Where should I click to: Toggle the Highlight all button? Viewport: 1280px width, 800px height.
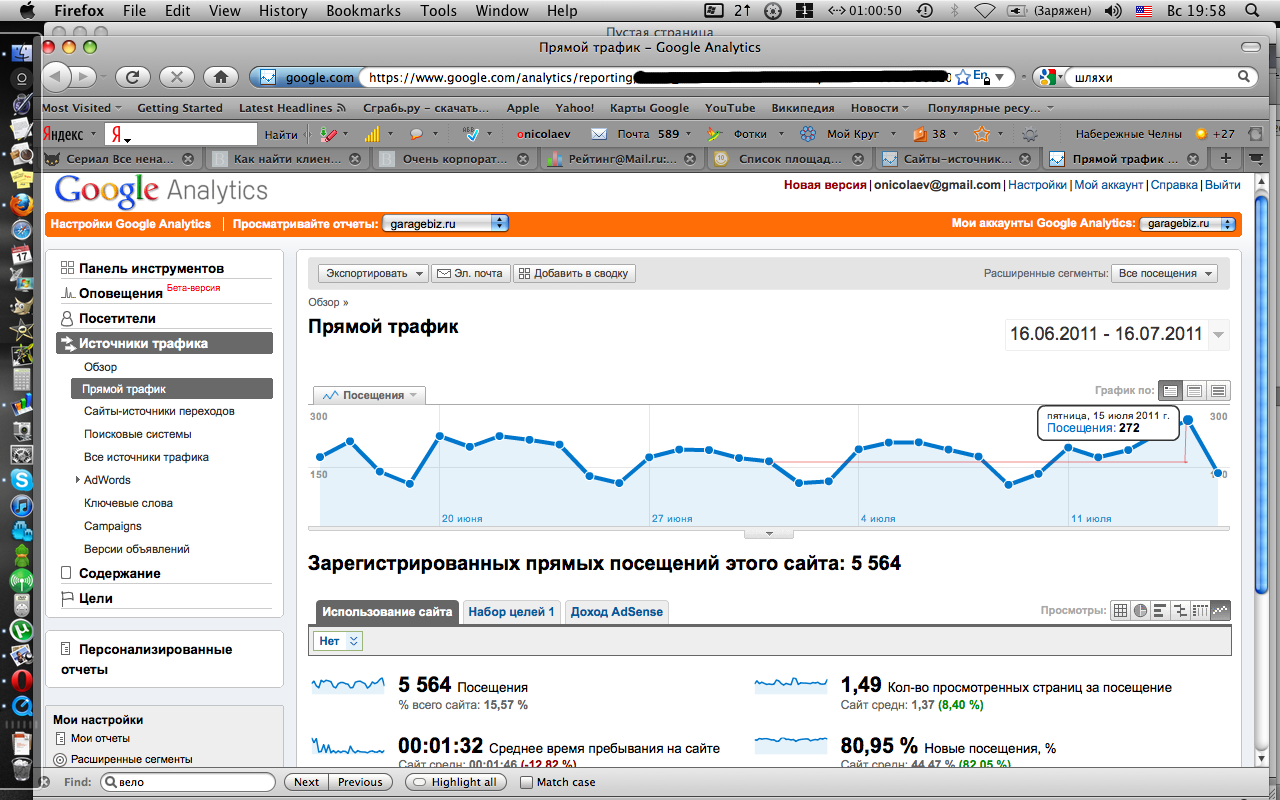click(454, 782)
